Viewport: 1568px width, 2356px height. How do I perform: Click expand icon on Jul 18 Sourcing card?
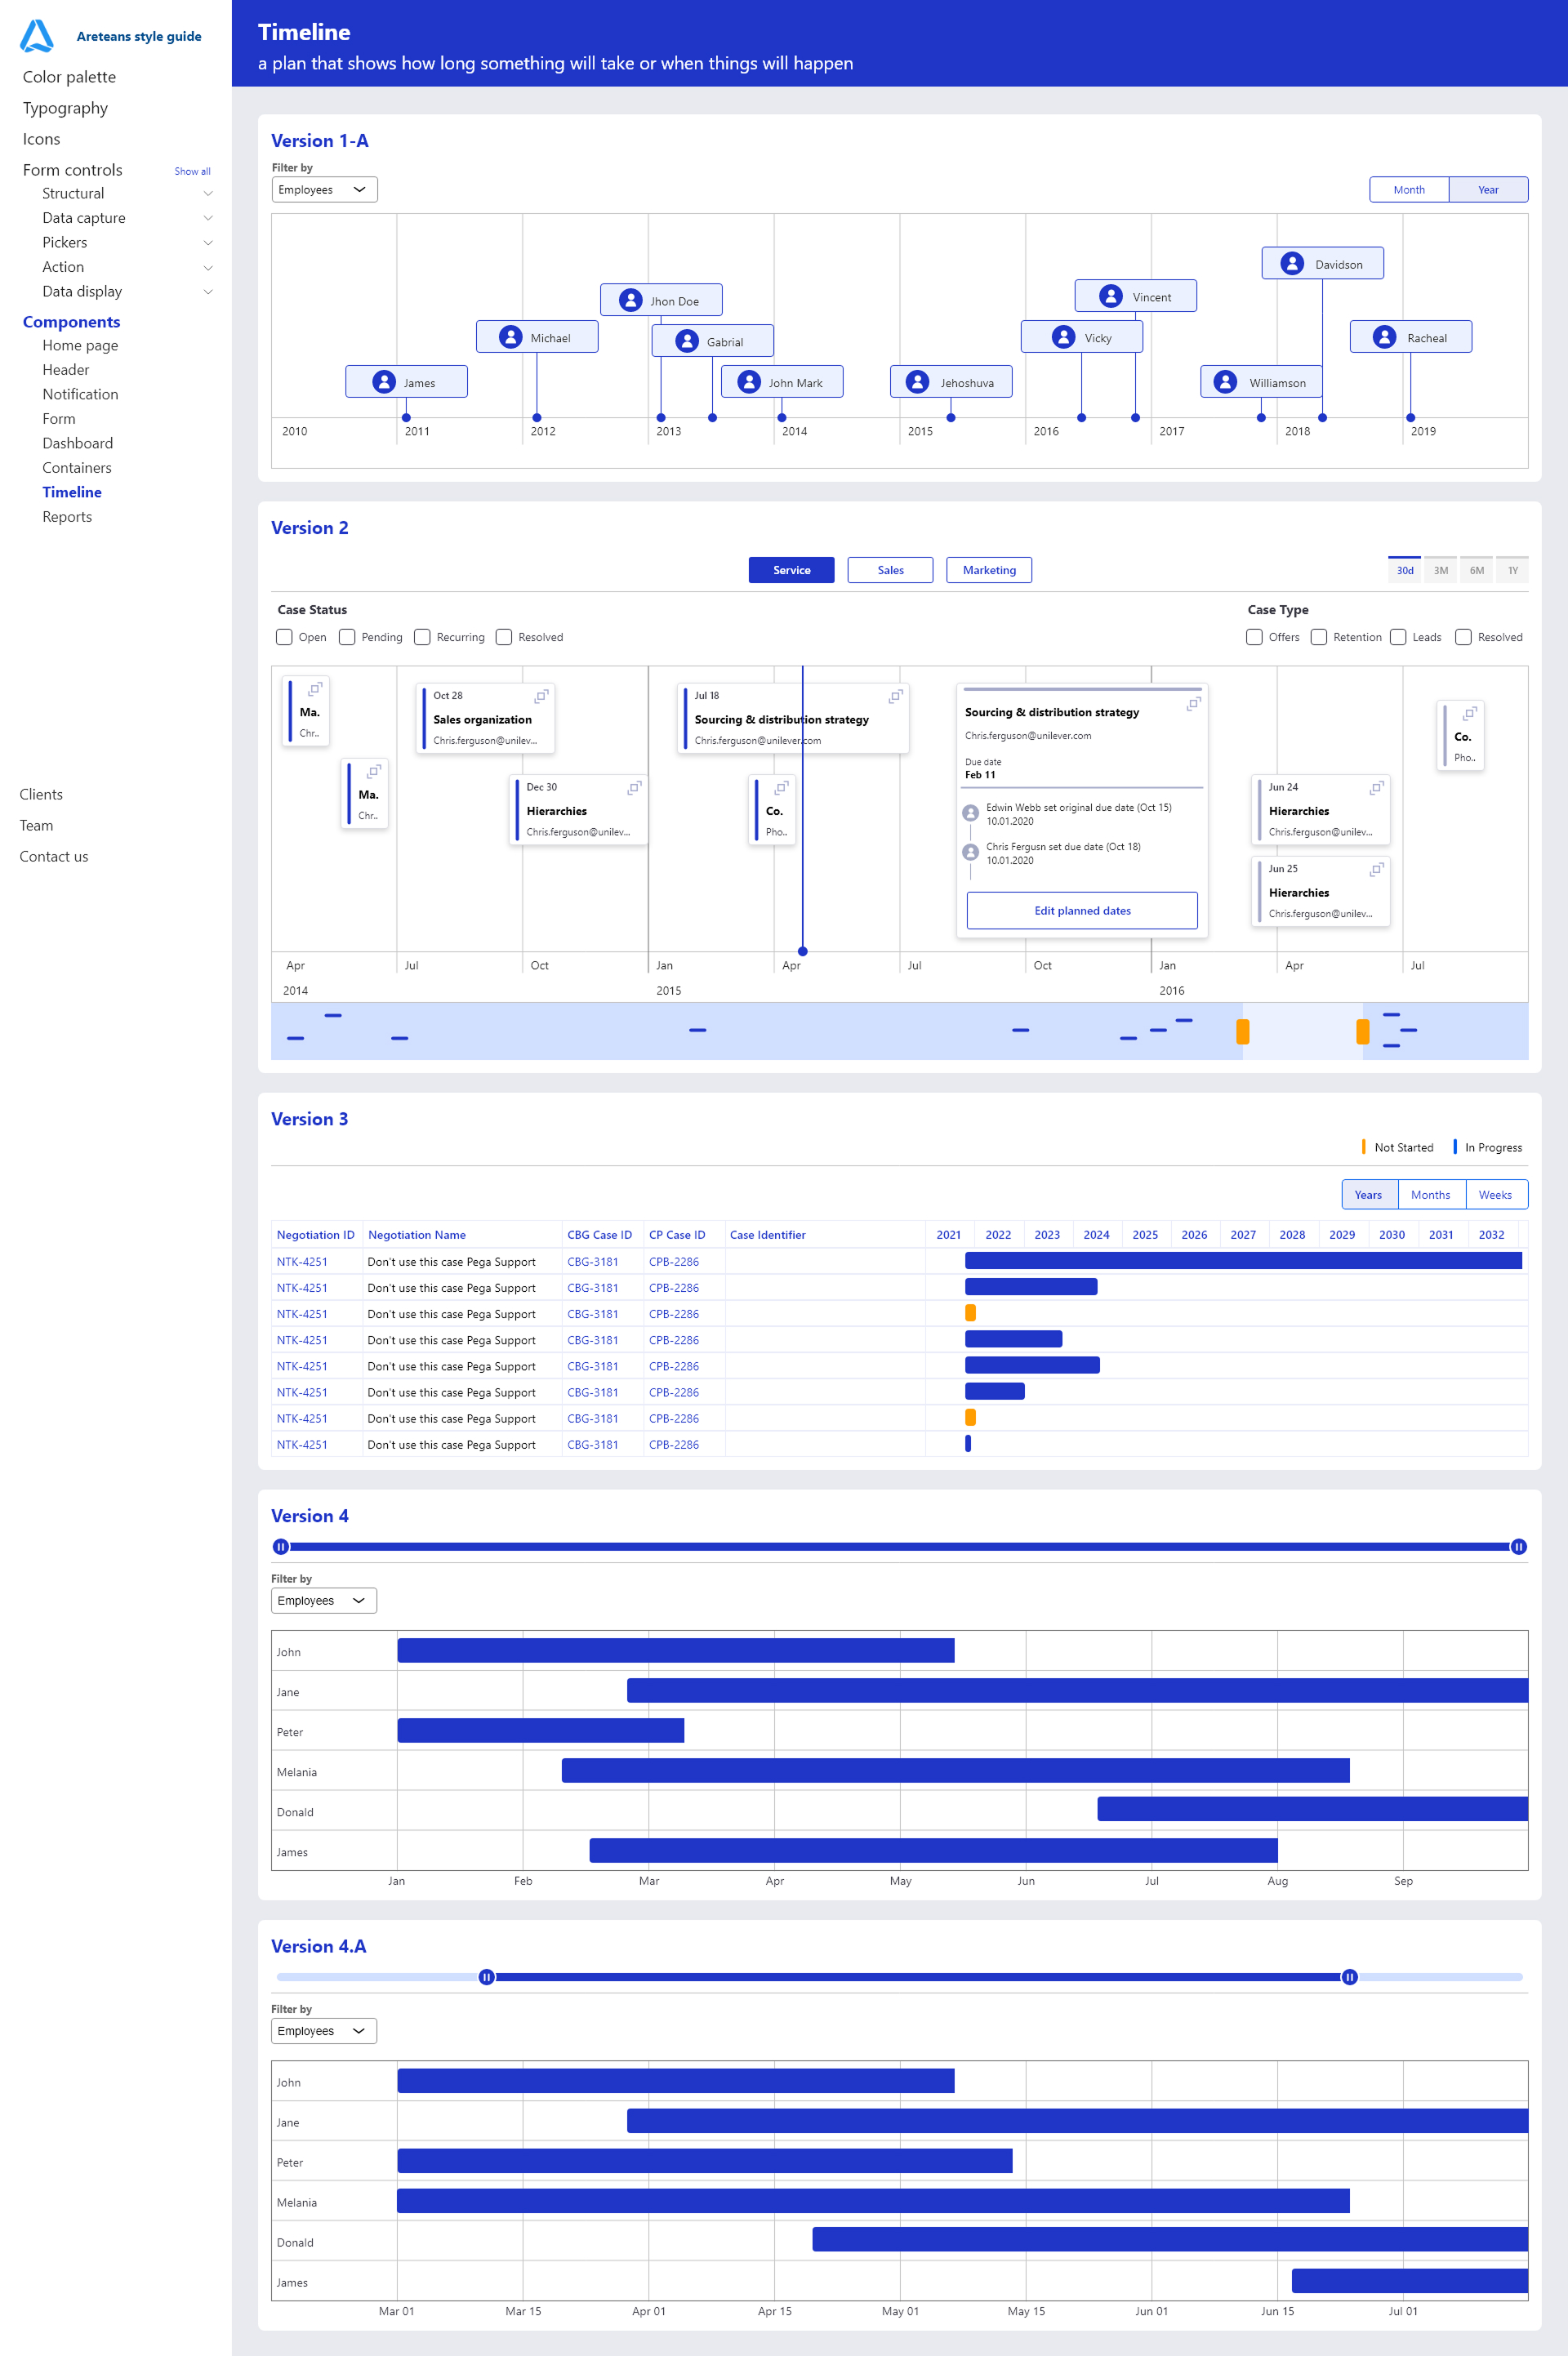895,696
